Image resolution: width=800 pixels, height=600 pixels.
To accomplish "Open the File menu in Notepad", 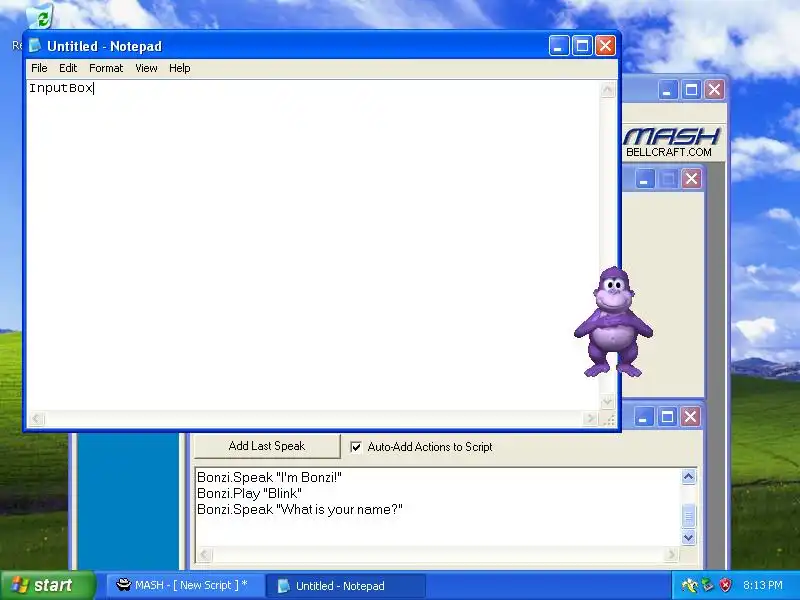I will click(39, 68).
